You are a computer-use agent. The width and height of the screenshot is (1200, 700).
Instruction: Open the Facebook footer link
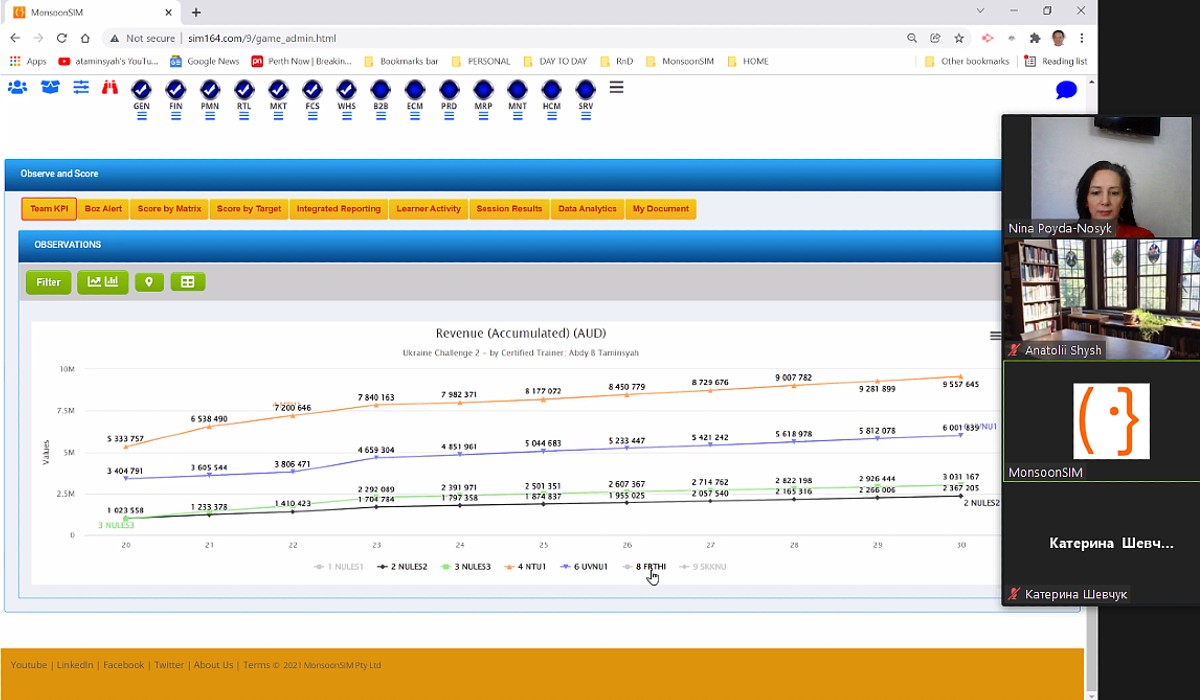[x=123, y=665]
